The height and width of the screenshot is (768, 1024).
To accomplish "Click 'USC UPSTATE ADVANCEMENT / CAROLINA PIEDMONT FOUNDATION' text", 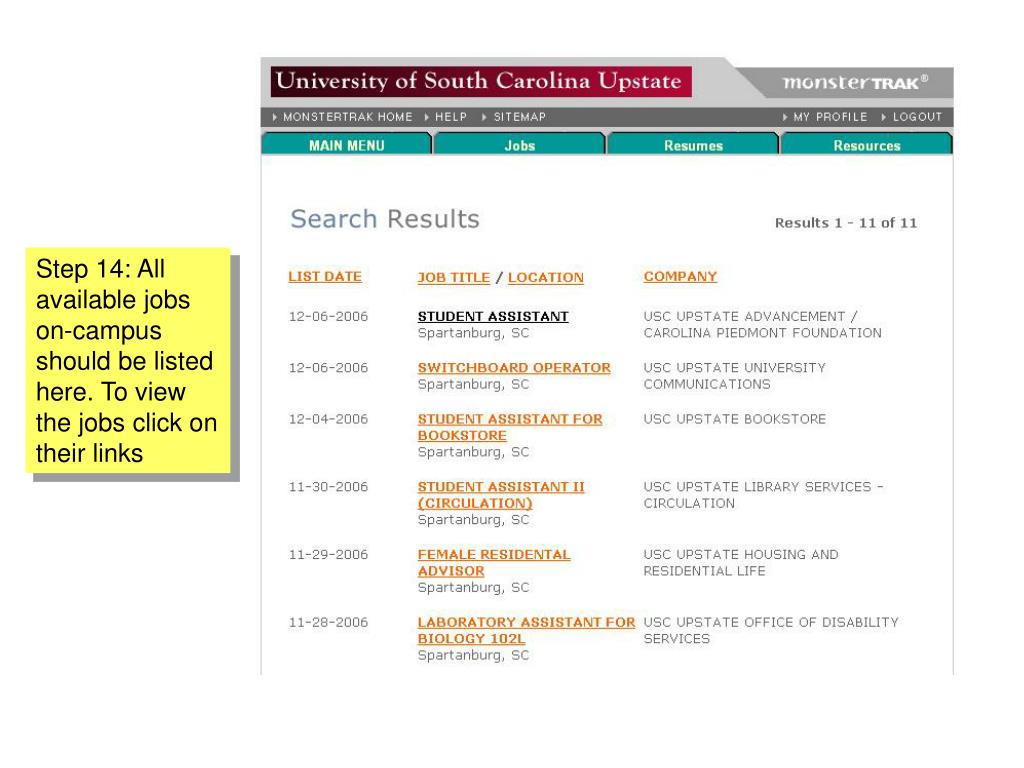I will click(763, 325).
